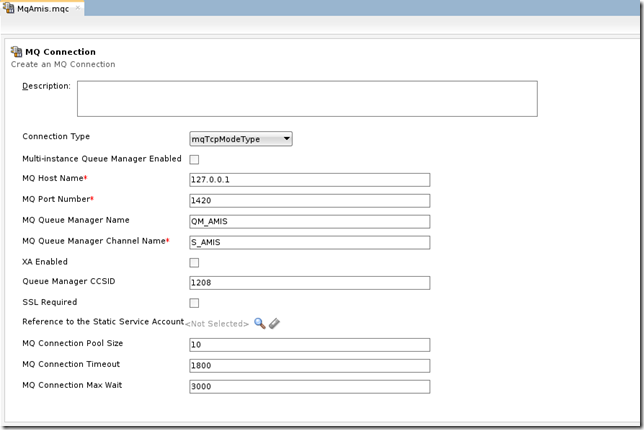This screenshot has height=430, width=644.
Task: Open the Connection Type dropdown
Action: pos(241,139)
